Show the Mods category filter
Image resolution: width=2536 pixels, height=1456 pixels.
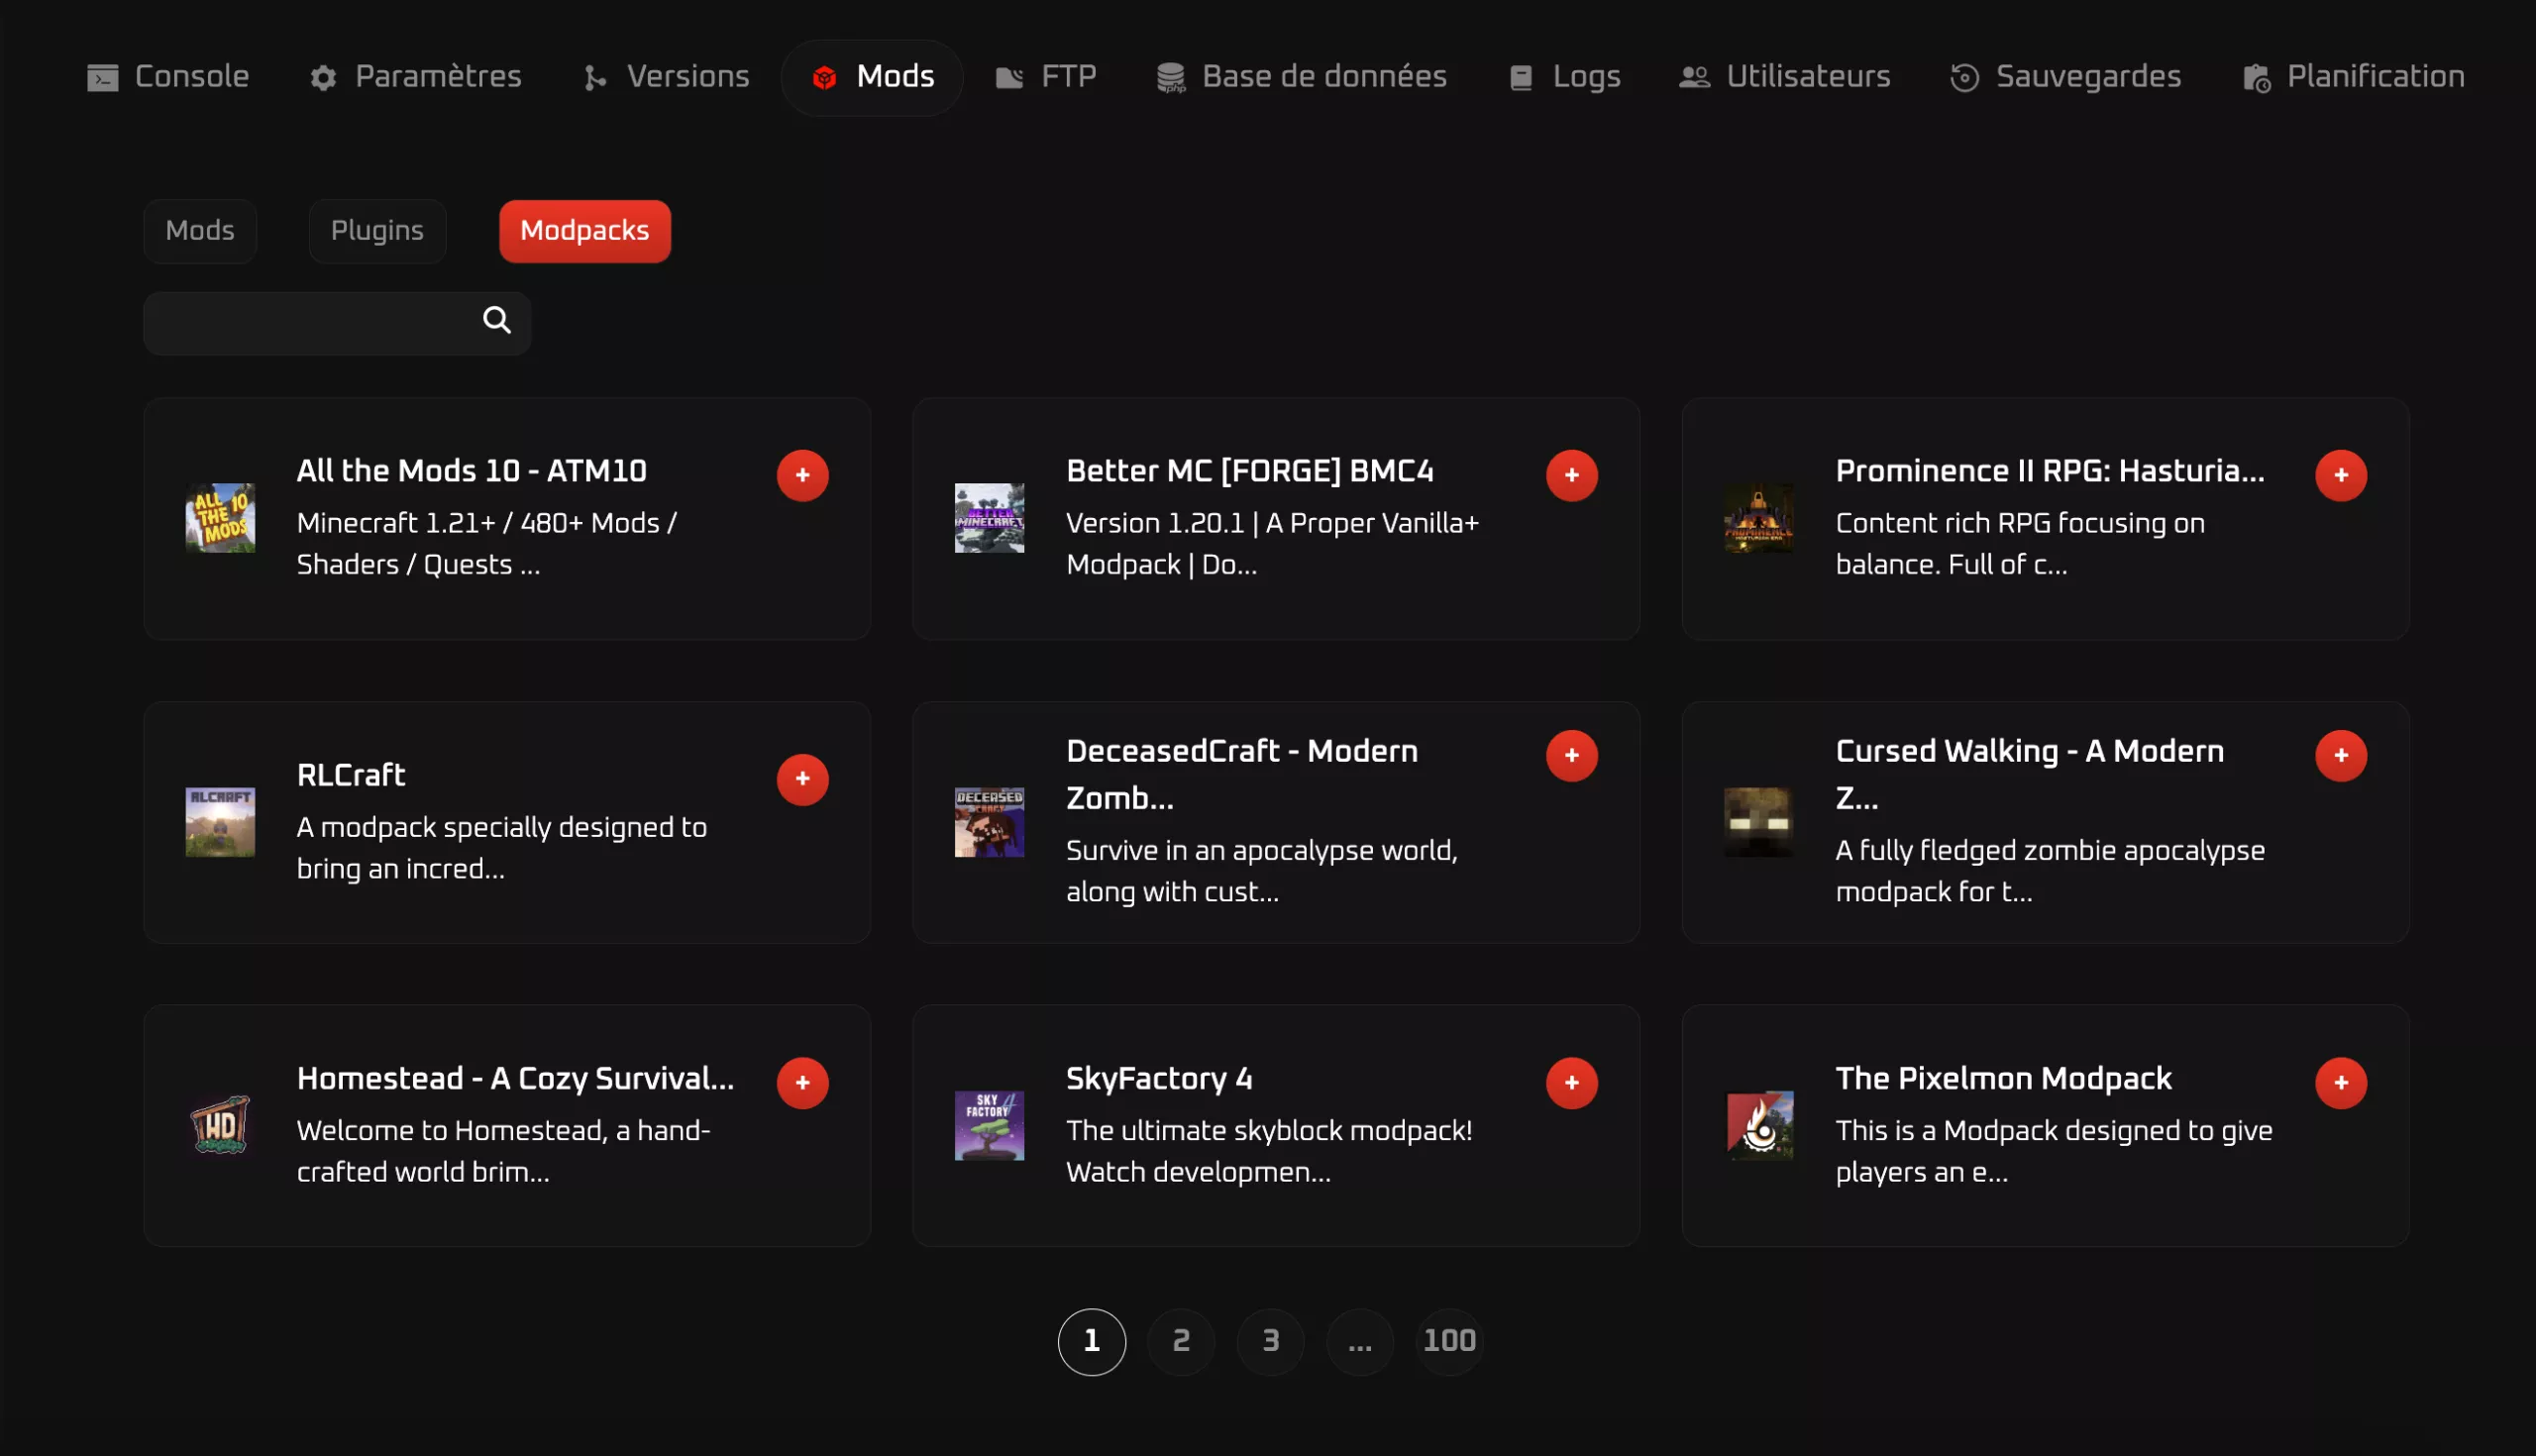click(x=200, y=231)
